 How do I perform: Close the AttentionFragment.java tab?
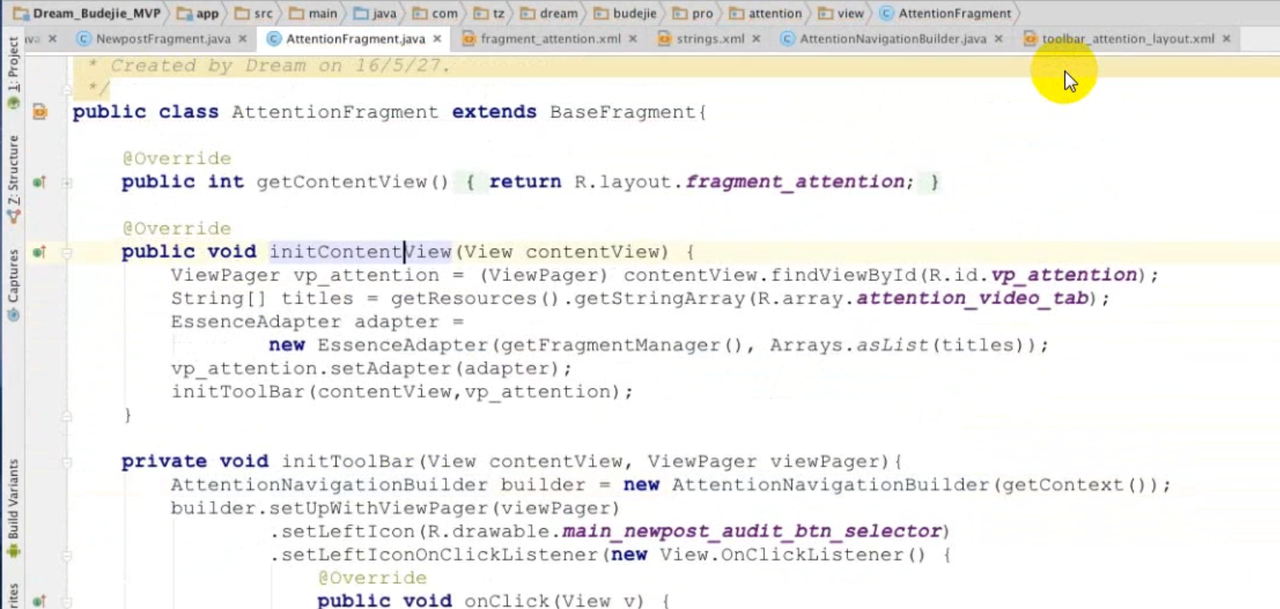[439, 39]
